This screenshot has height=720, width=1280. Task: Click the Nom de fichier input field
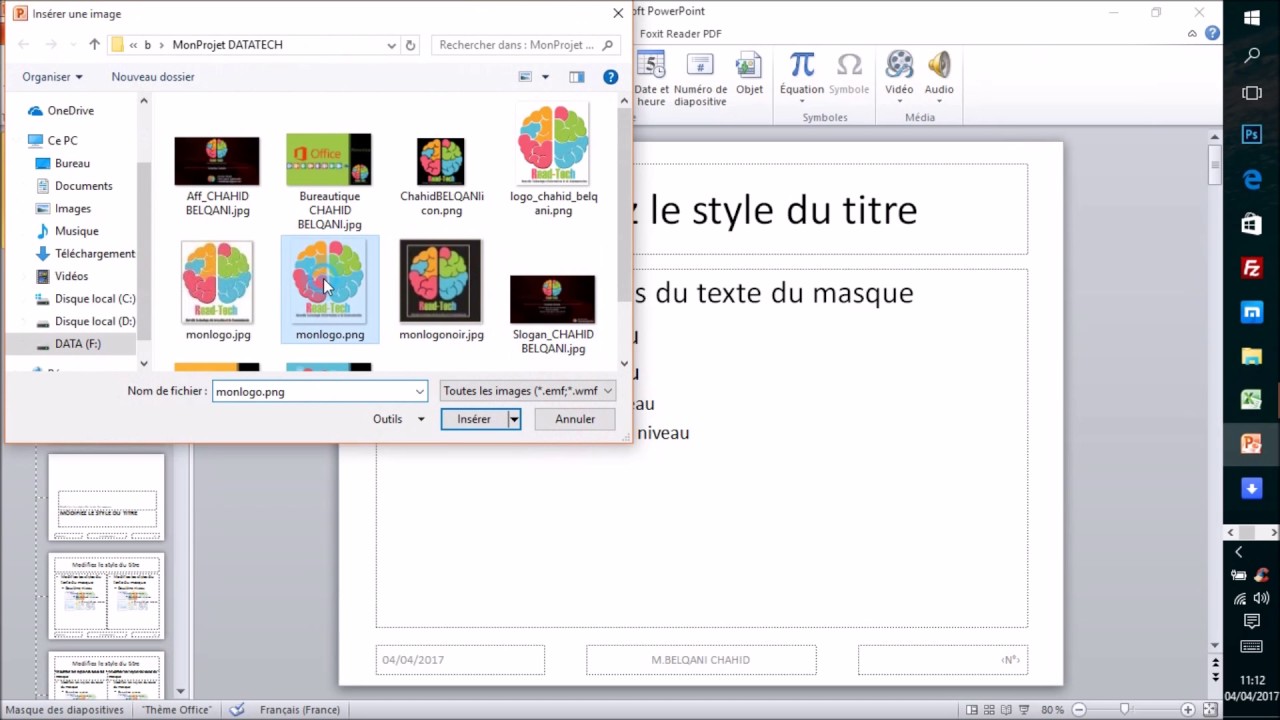[x=312, y=391]
